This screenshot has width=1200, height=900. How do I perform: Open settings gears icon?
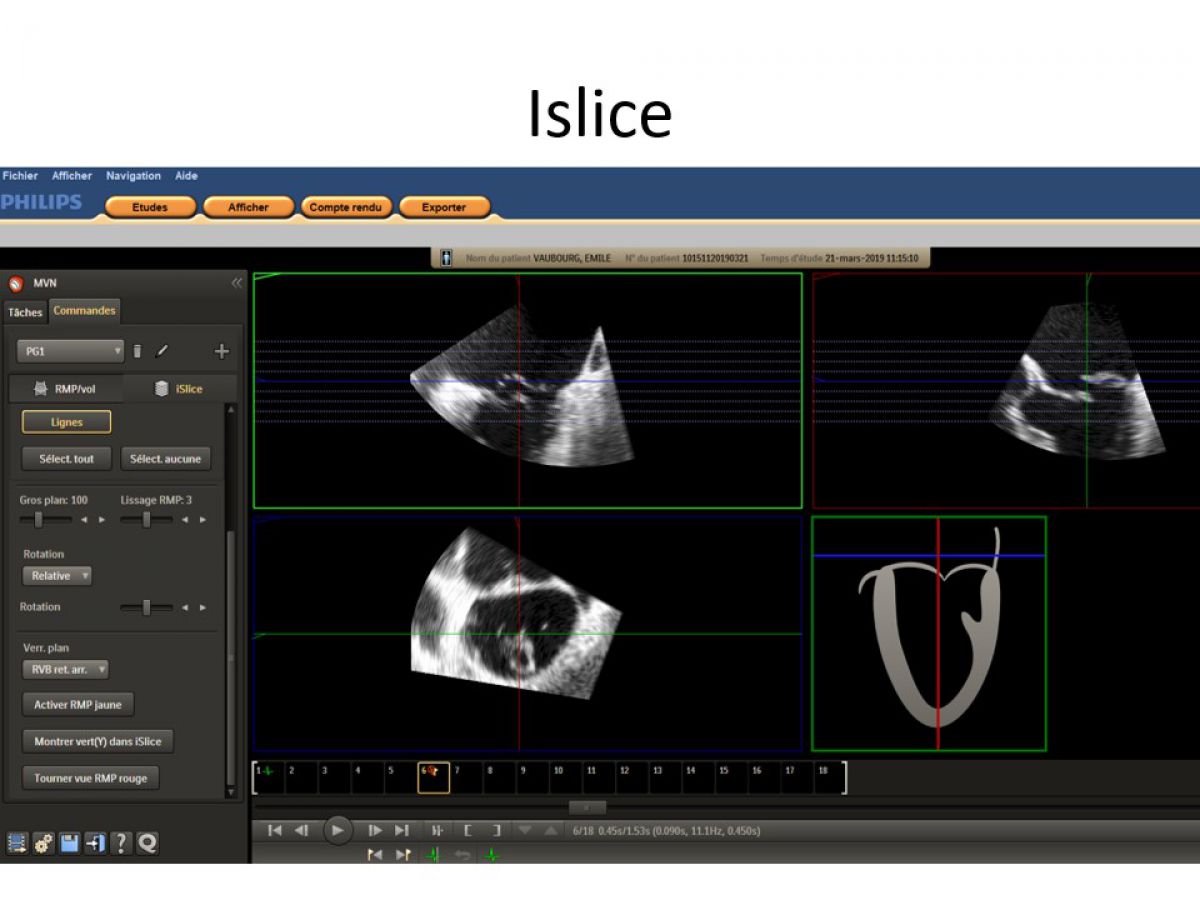click(x=43, y=843)
